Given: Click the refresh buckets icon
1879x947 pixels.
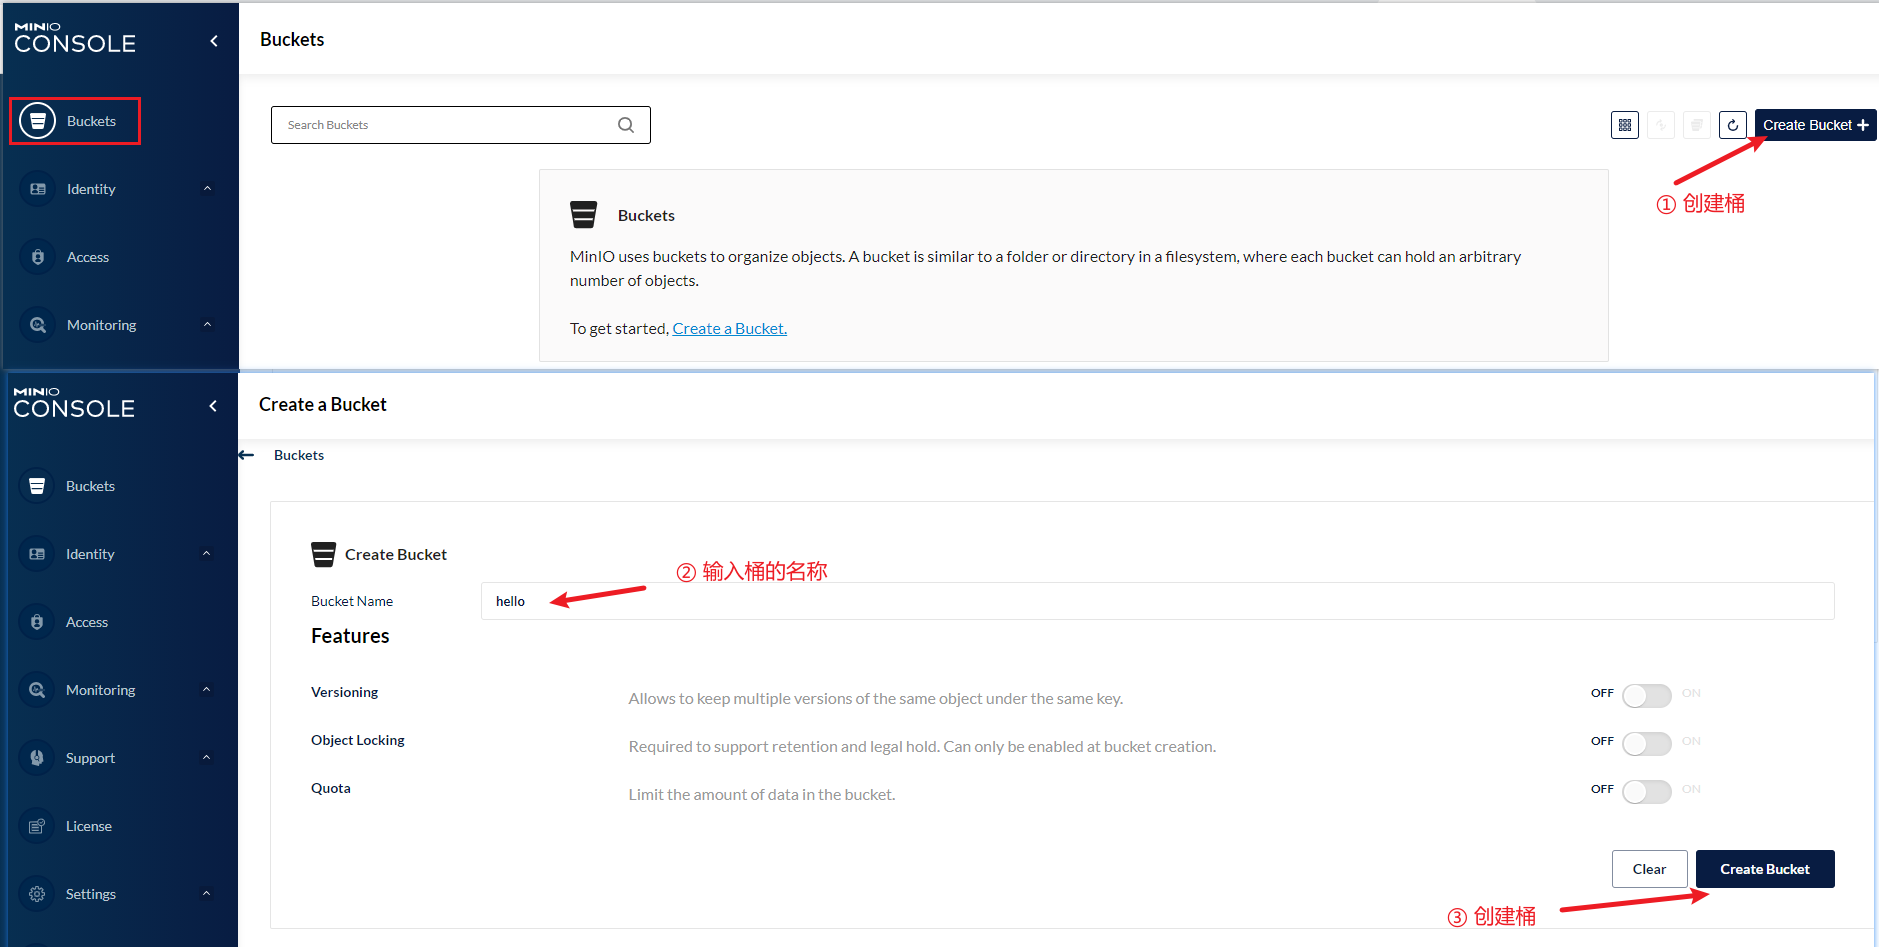Looking at the screenshot, I should (1733, 125).
